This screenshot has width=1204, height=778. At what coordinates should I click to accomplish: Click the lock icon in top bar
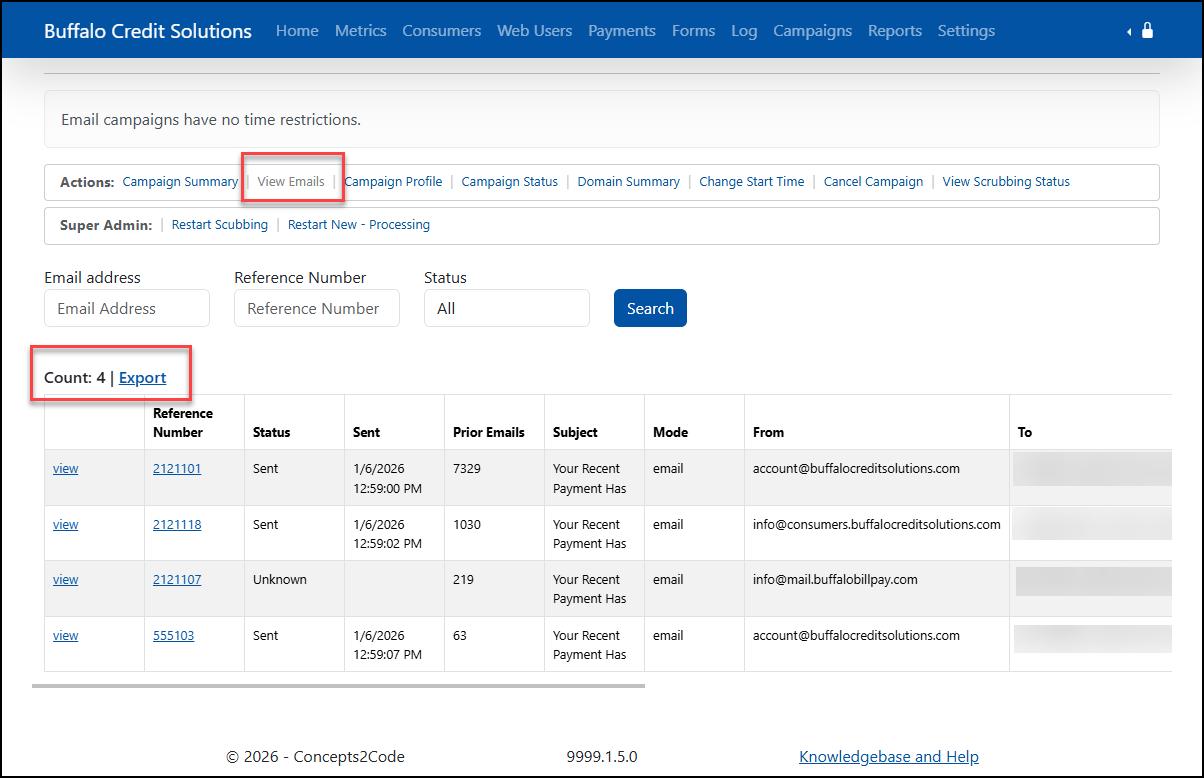(1147, 31)
